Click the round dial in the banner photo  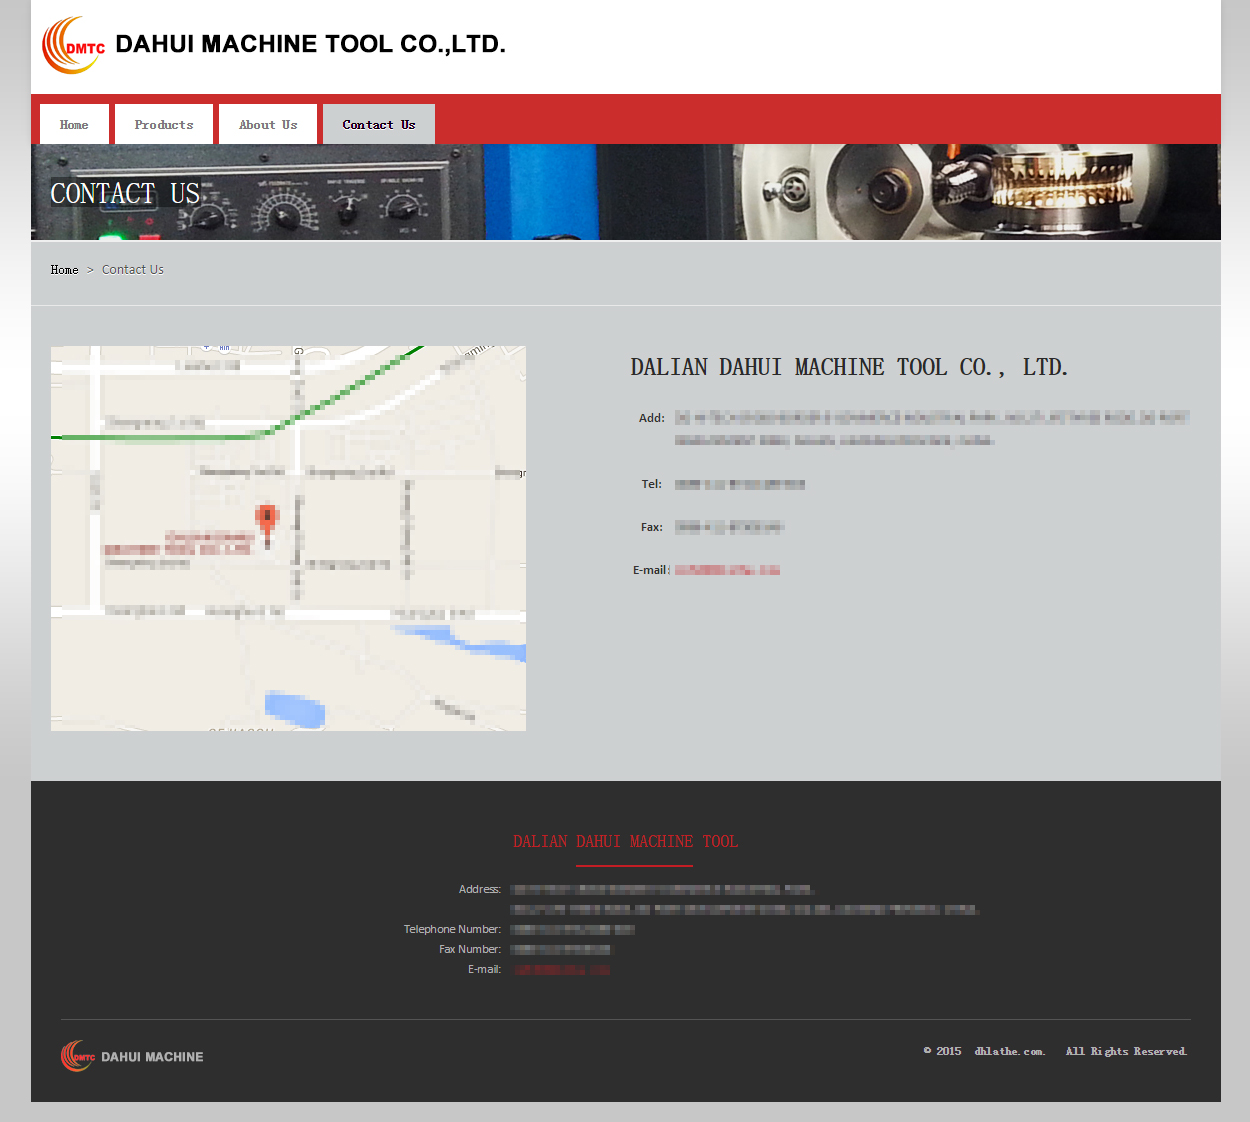point(285,210)
